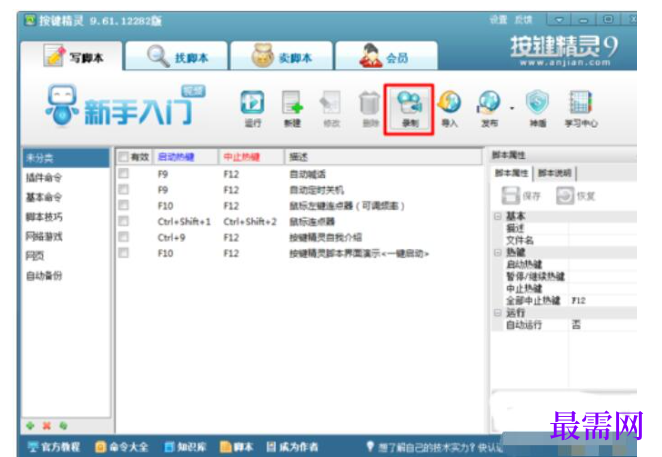
Task: Click the highlighted 录制 (Record) icon
Action: click(409, 109)
